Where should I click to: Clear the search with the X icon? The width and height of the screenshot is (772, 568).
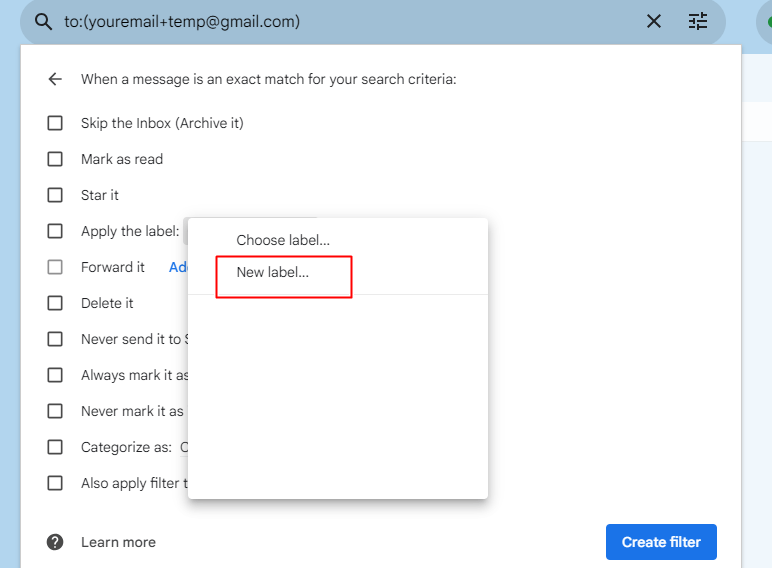click(654, 21)
